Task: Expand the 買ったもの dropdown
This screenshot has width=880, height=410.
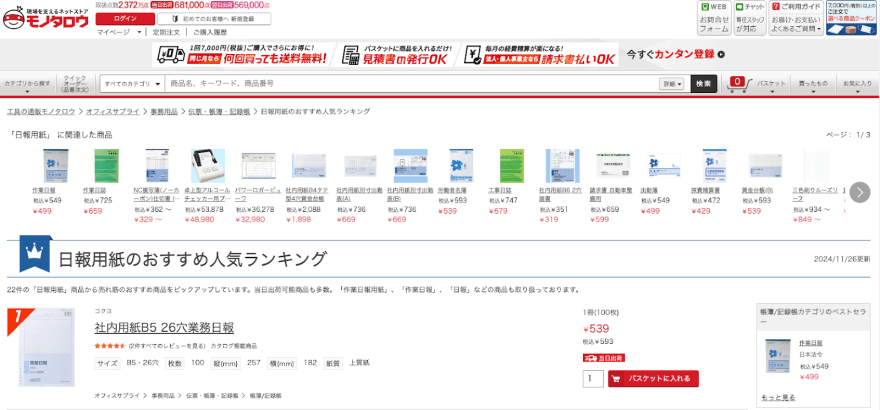Action: pyautogui.click(x=813, y=84)
